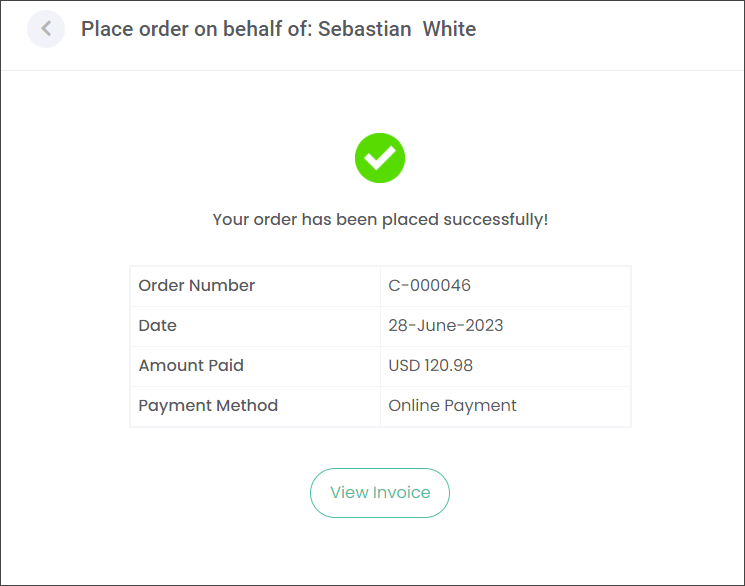Click the back arrow button
Image resolution: width=745 pixels, height=586 pixels.
click(46, 29)
